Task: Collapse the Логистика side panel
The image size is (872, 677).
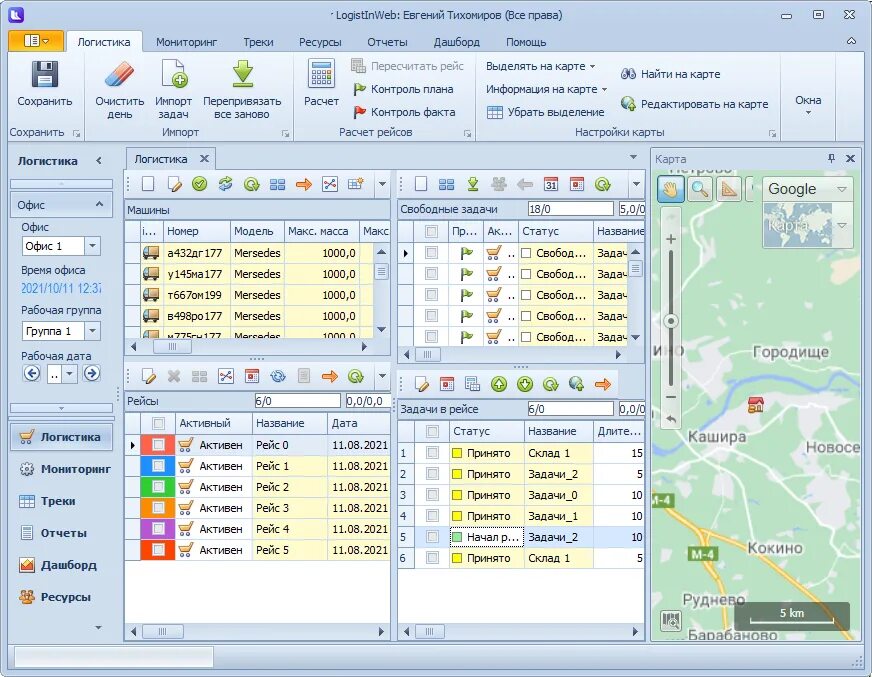Action: [99, 161]
